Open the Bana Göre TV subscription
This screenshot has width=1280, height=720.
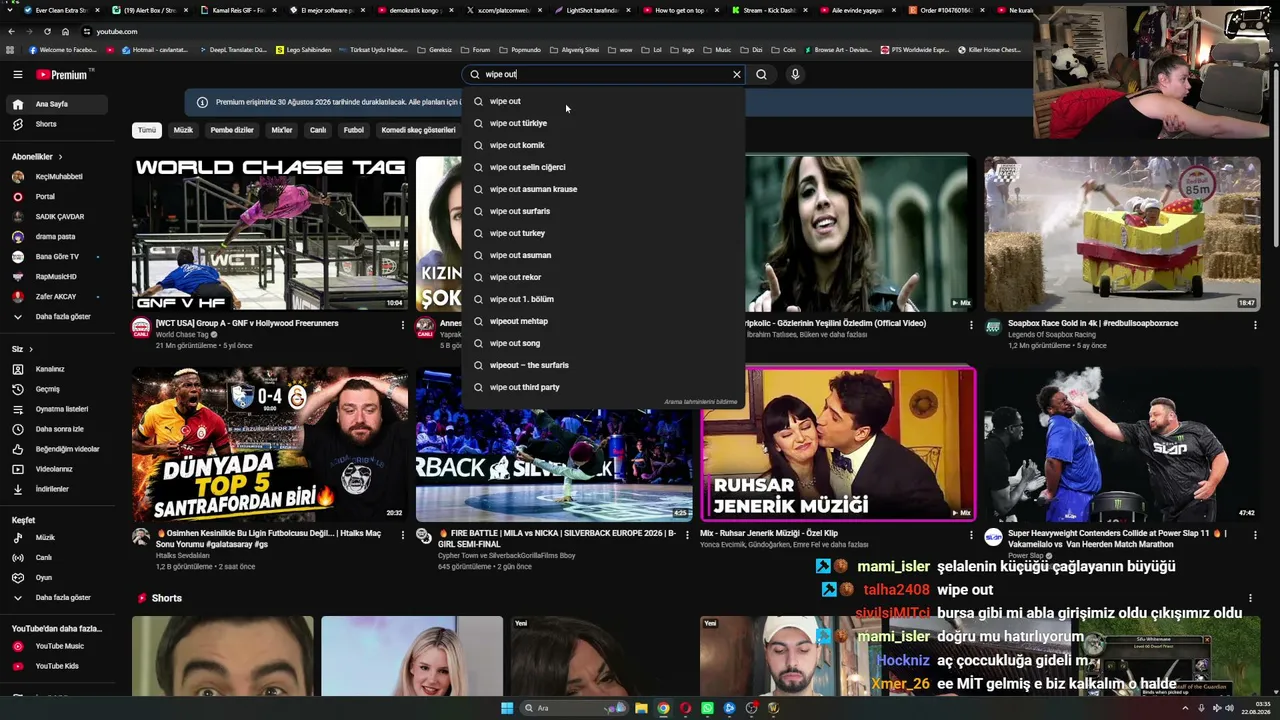coord(56,257)
